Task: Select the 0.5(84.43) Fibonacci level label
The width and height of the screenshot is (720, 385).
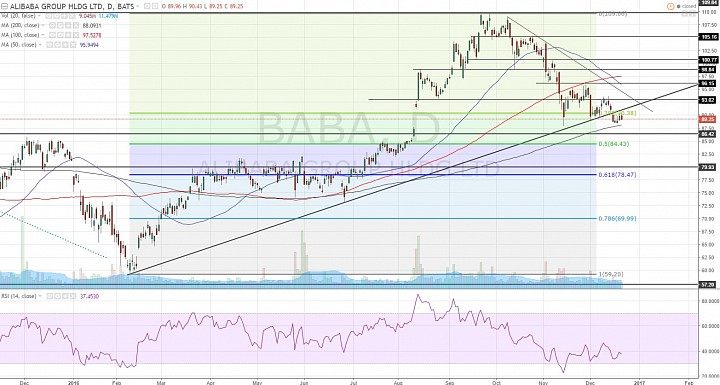Action: coord(613,144)
